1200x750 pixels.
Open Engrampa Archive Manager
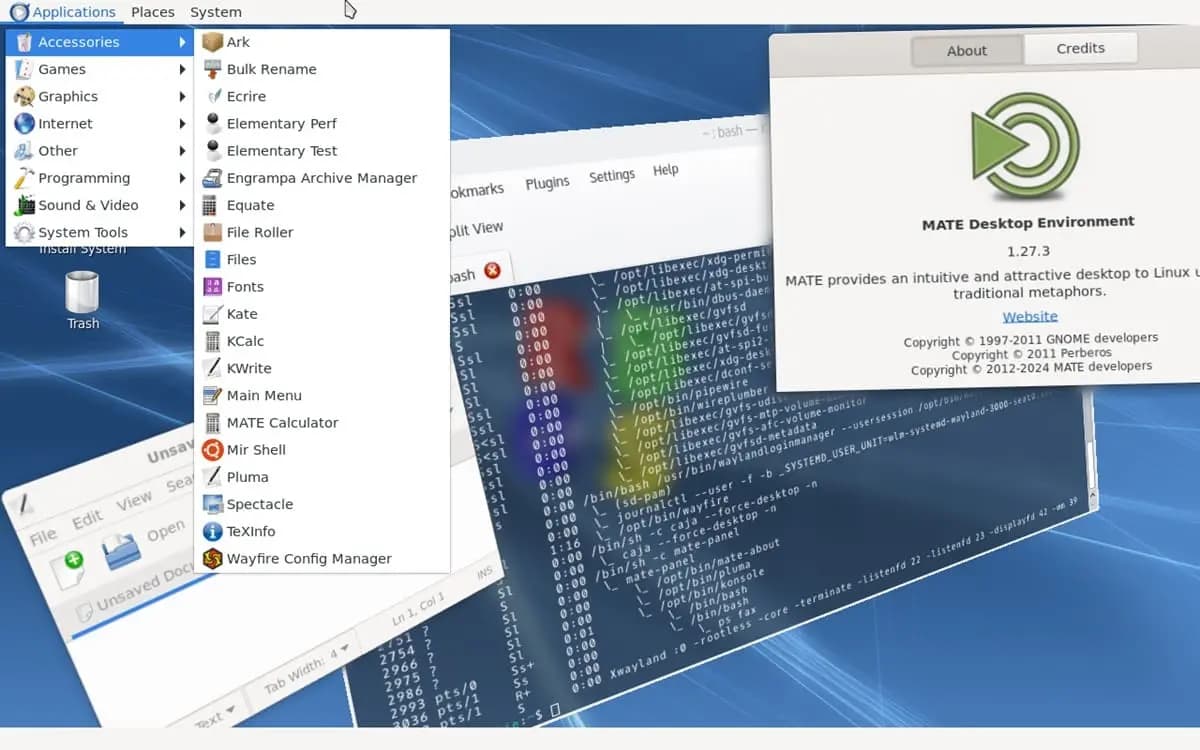(321, 178)
